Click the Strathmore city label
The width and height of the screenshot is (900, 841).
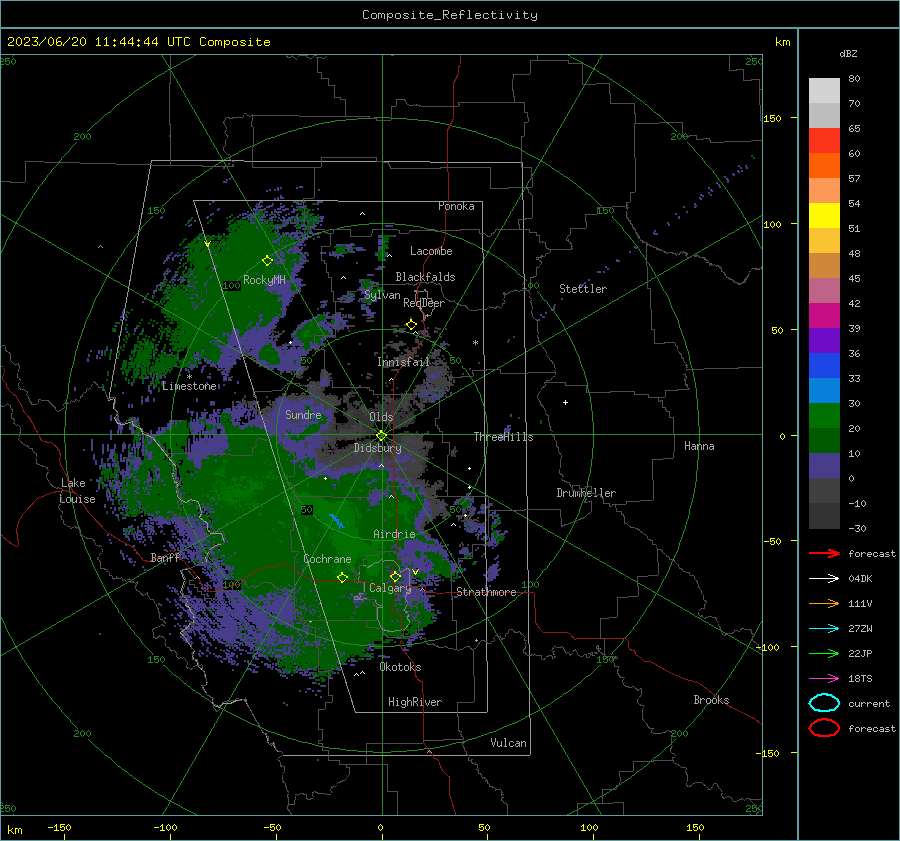(486, 592)
